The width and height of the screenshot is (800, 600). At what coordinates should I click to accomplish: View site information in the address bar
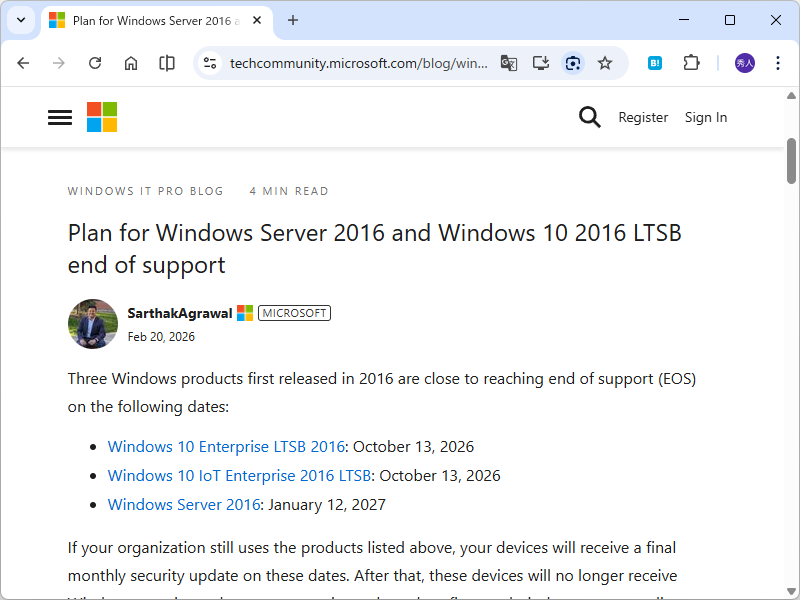pos(210,63)
